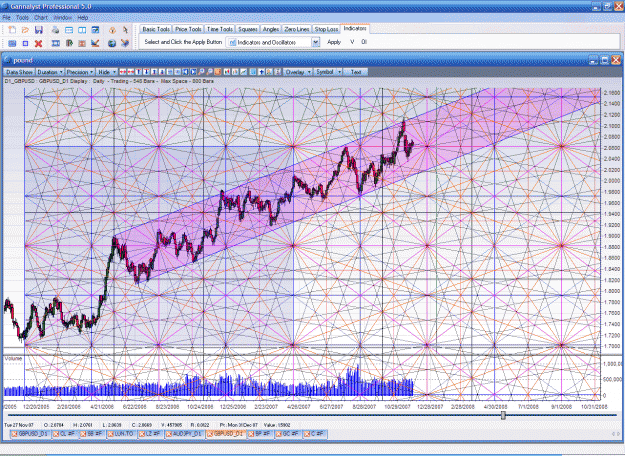The width and height of the screenshot is (625, 456).
Task: Click the globe icon in toolbar
Action: point(112,43)
